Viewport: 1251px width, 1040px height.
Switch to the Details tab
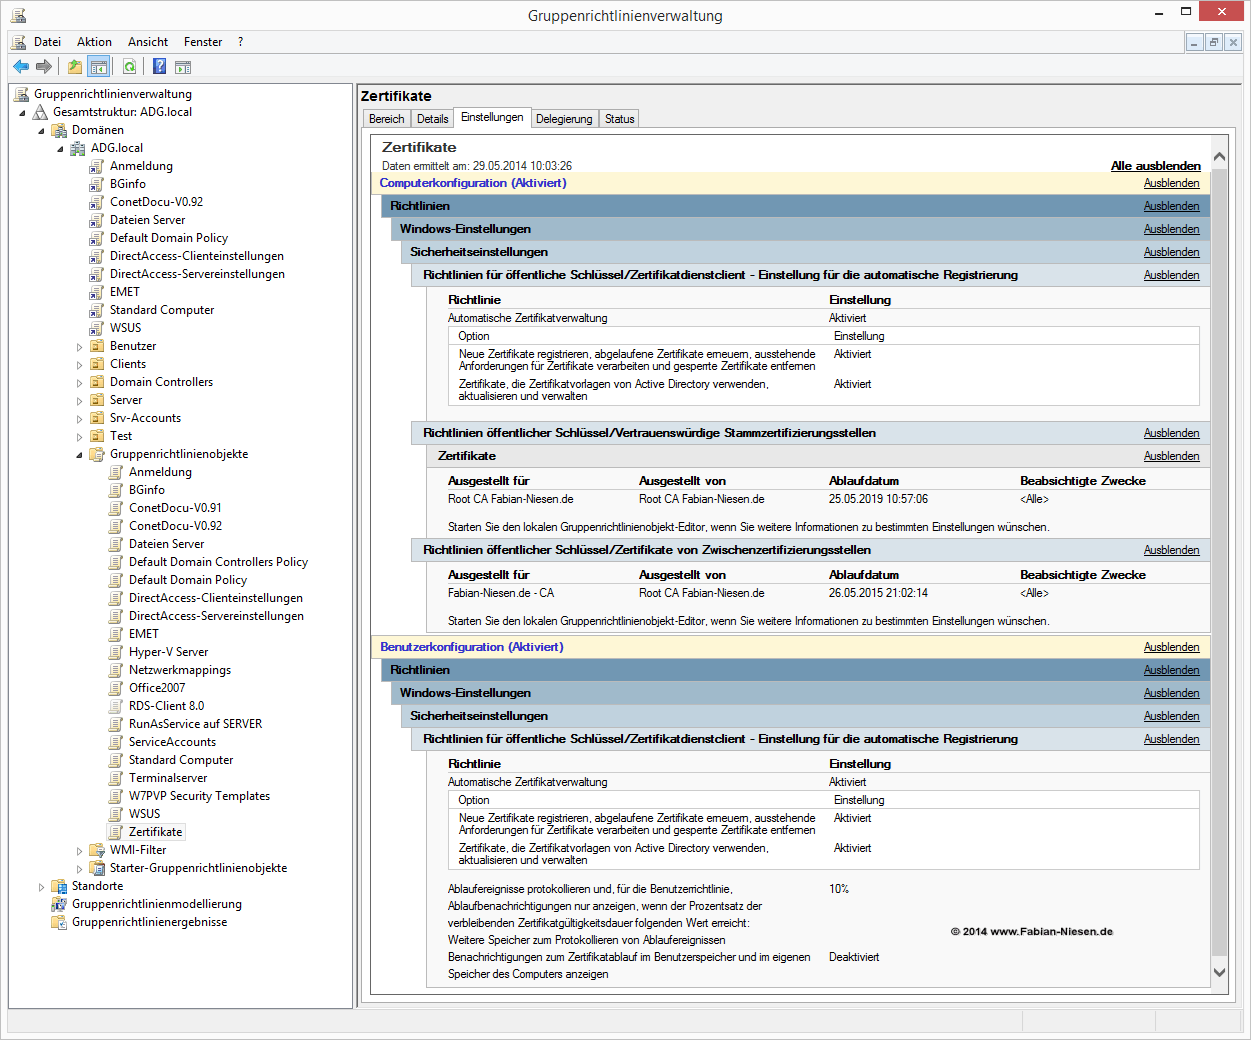point(432,119)
